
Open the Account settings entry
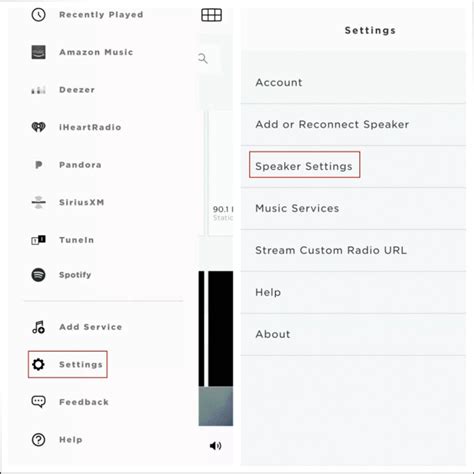[353, 82]
